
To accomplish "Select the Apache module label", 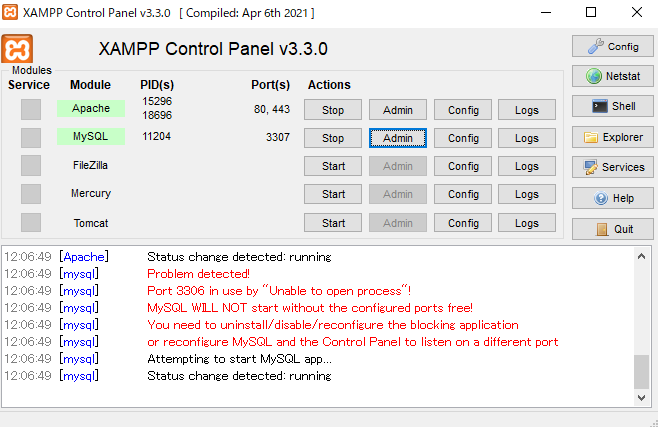I will [91, 108].
